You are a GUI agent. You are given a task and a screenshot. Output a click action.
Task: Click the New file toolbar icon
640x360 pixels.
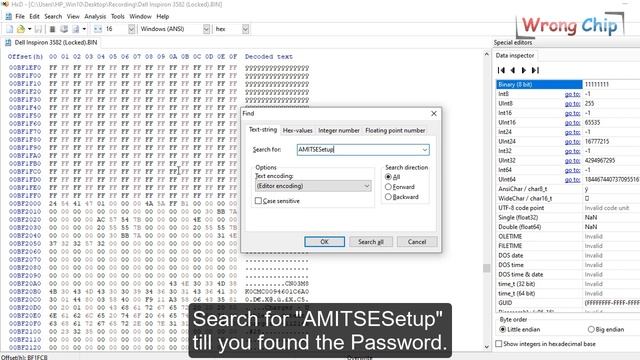(9, 29)
